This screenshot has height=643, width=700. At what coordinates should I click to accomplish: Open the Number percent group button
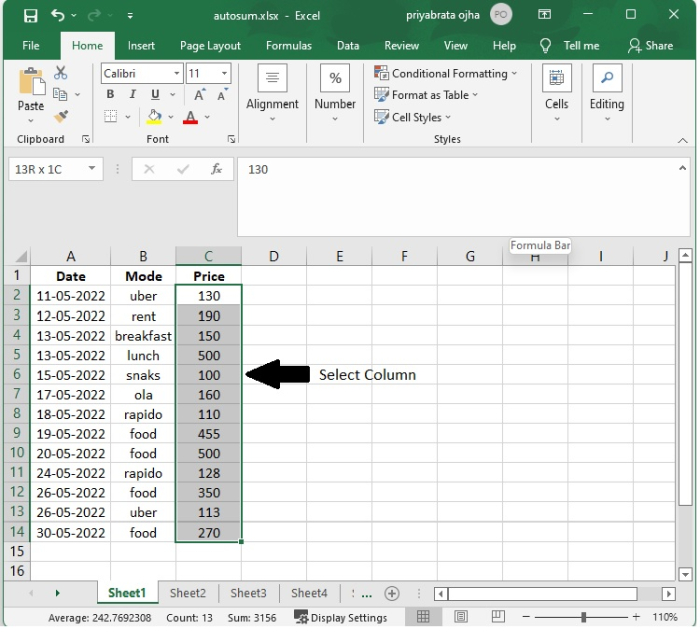coord(335,93)
